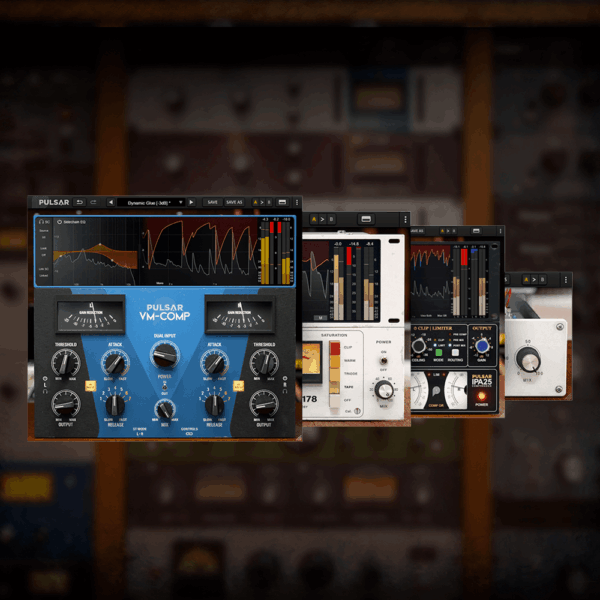This screenshot has width=600, height=600.
Task: Click the right channel Output knob
Action: 264,404
